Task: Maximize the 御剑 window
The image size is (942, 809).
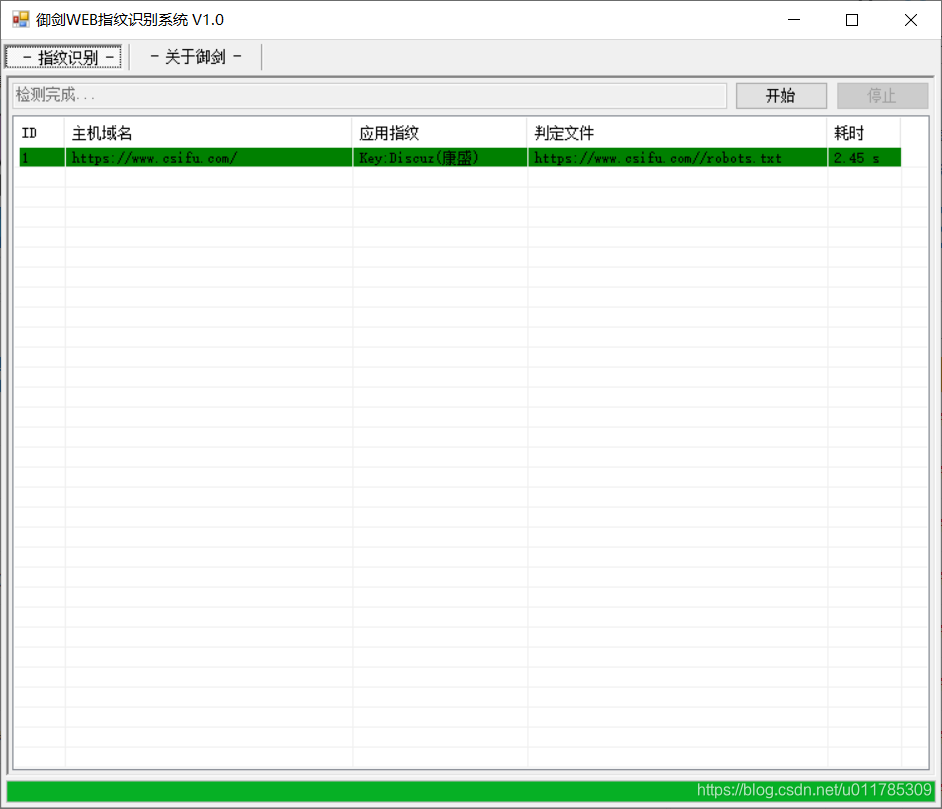Action: point(852,20)
